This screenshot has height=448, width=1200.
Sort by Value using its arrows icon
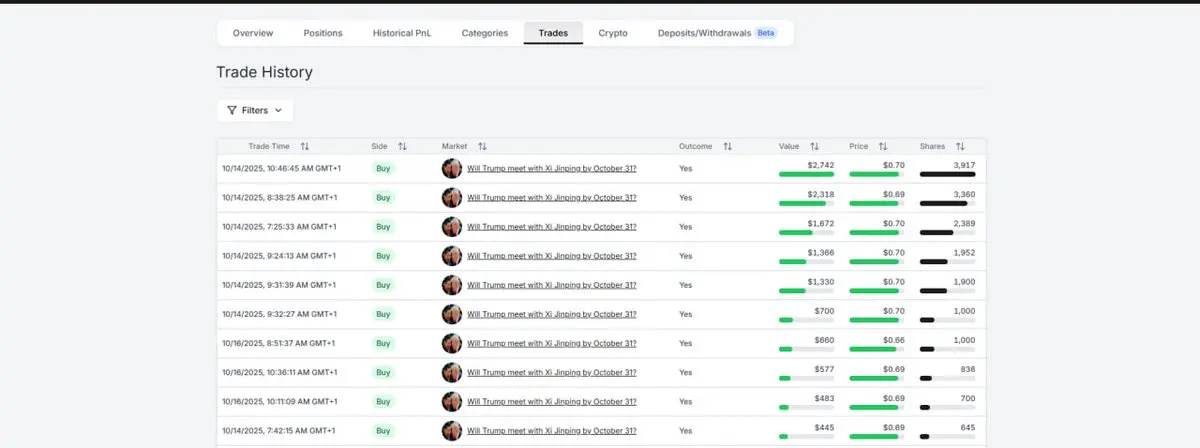(814, 146)
